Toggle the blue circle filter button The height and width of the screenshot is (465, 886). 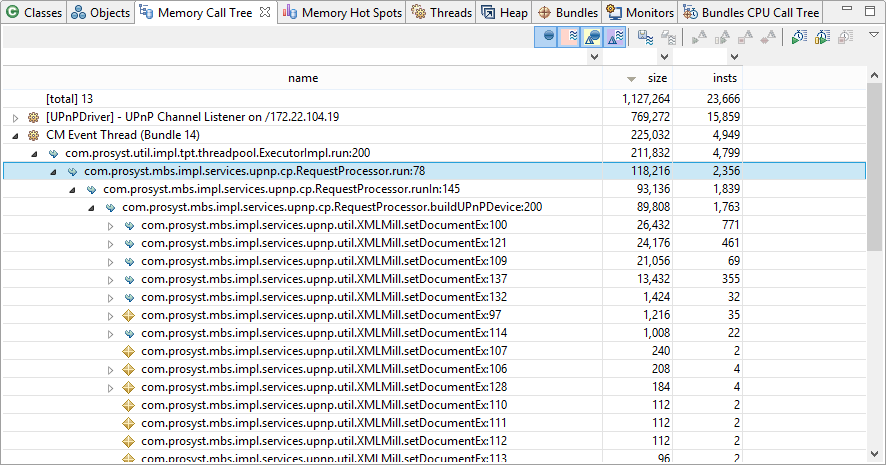click(x=547, y=37)
